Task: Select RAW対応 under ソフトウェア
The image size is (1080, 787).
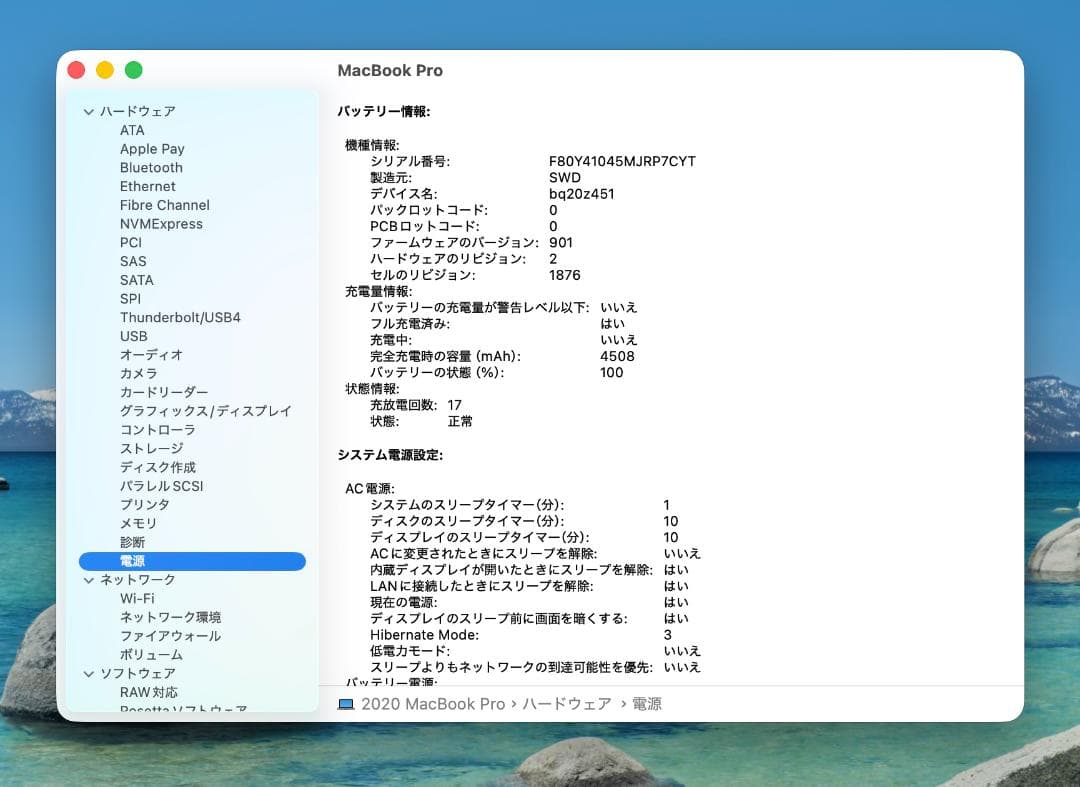Action: click(x=148, y=692)
